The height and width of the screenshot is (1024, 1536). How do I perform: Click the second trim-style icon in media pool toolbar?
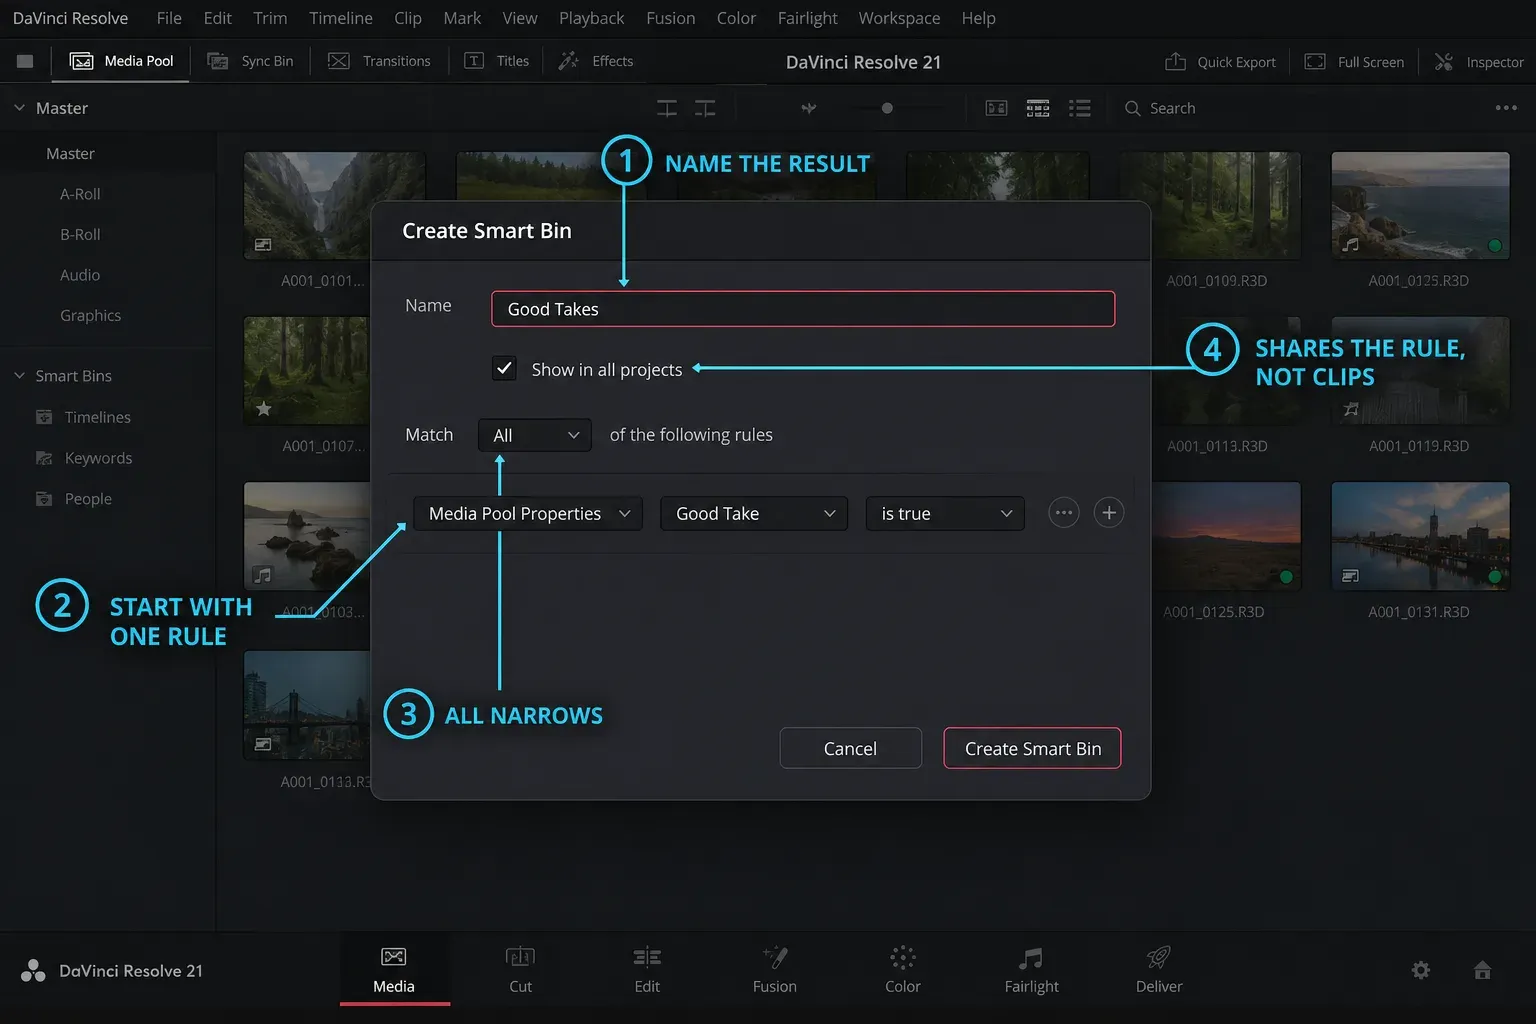(705, 108)
